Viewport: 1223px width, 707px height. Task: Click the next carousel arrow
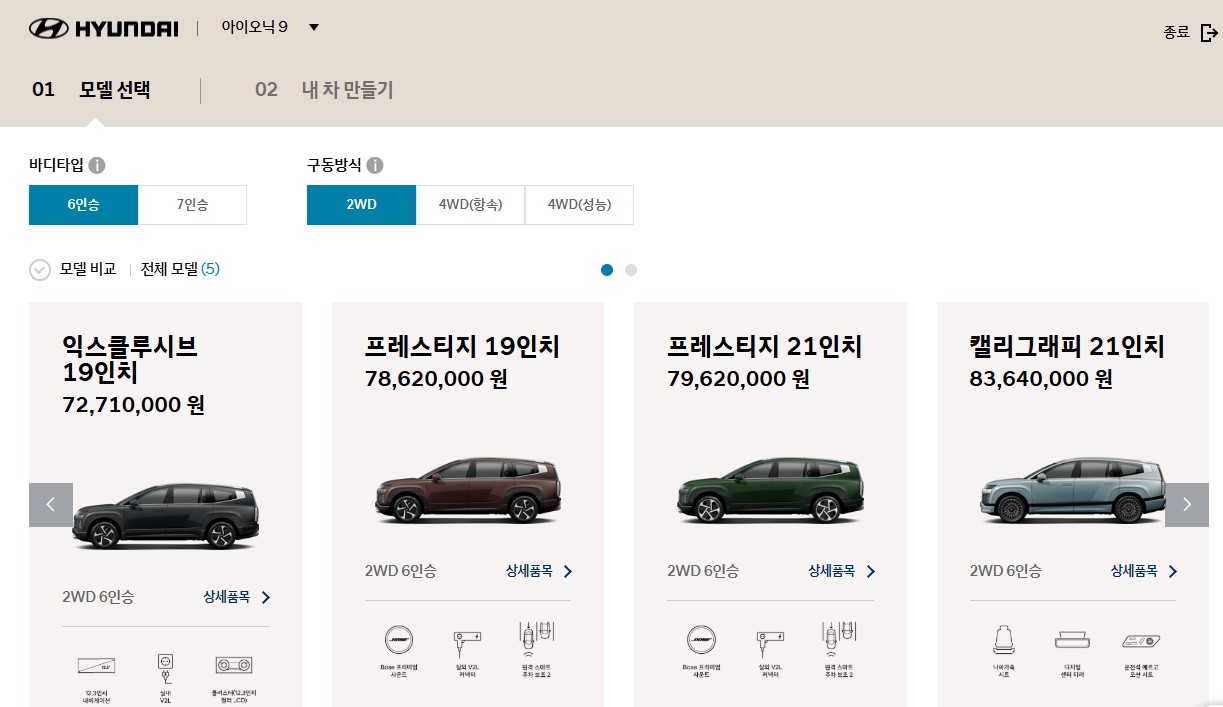pyautogui.click(x=1187, y=505)
